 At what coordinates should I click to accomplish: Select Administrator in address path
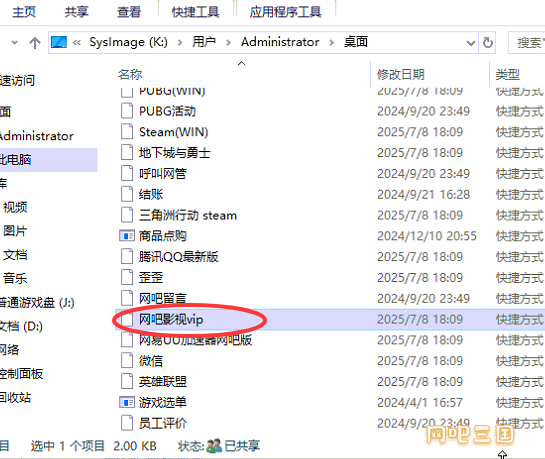280,42
